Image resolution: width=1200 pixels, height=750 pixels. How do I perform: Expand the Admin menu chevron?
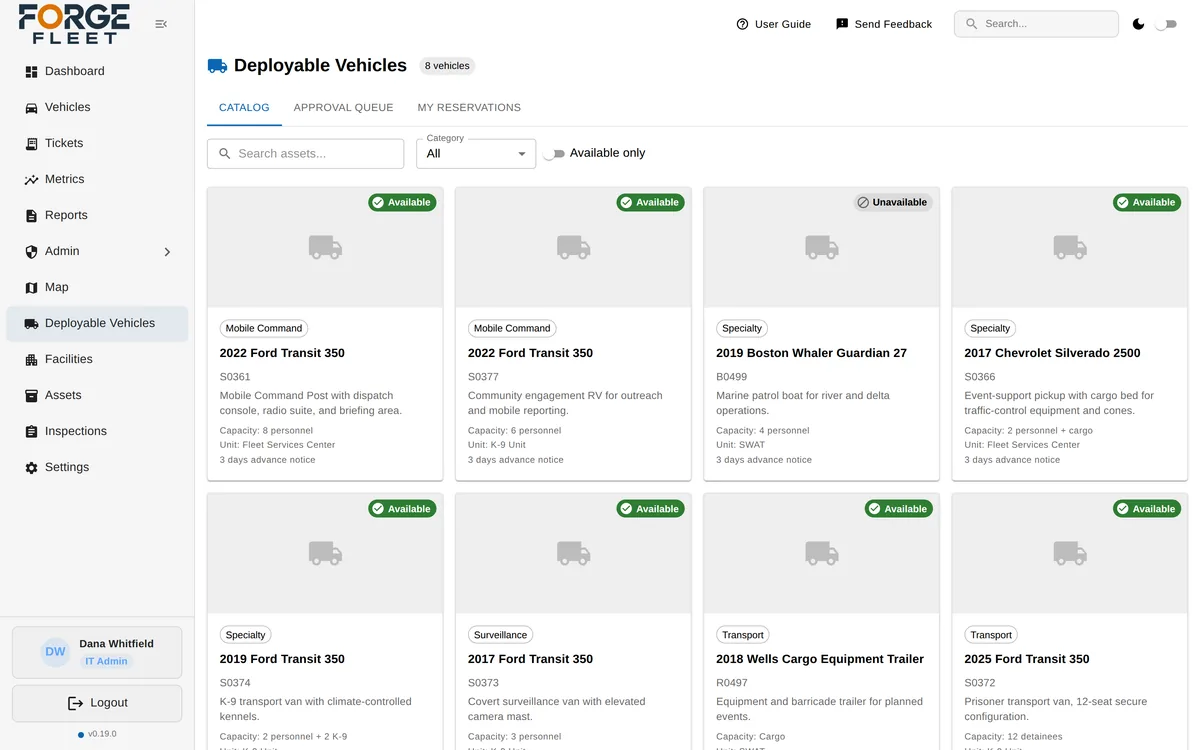(167, 252)
